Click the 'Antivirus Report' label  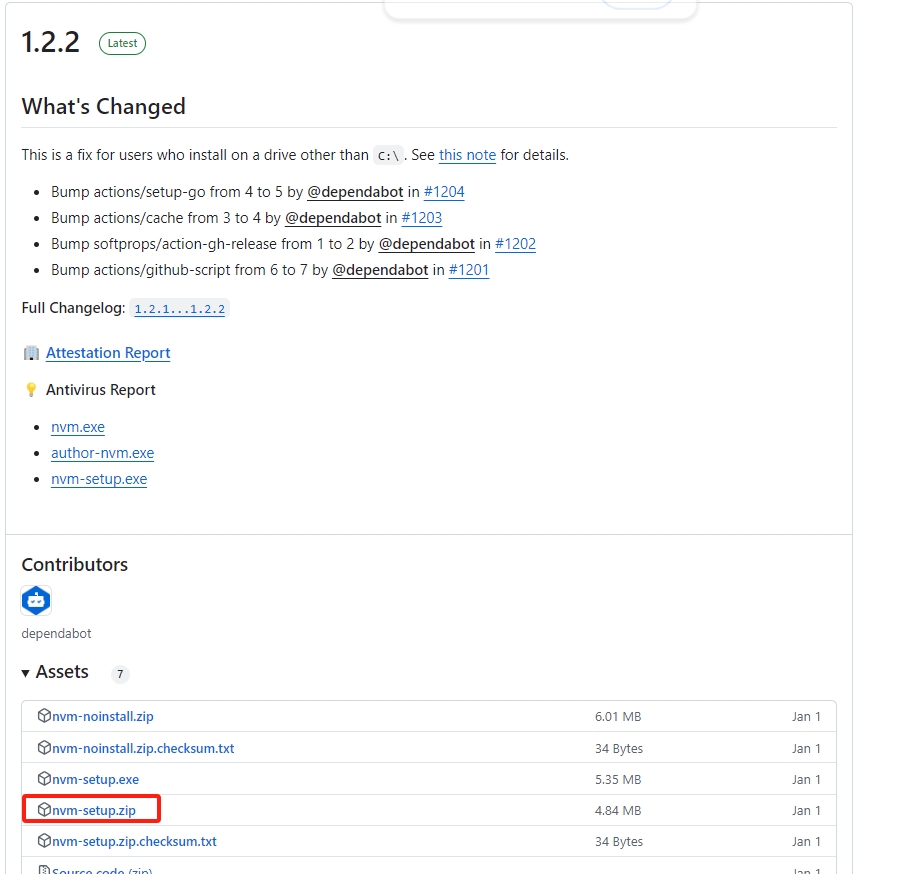101,390
